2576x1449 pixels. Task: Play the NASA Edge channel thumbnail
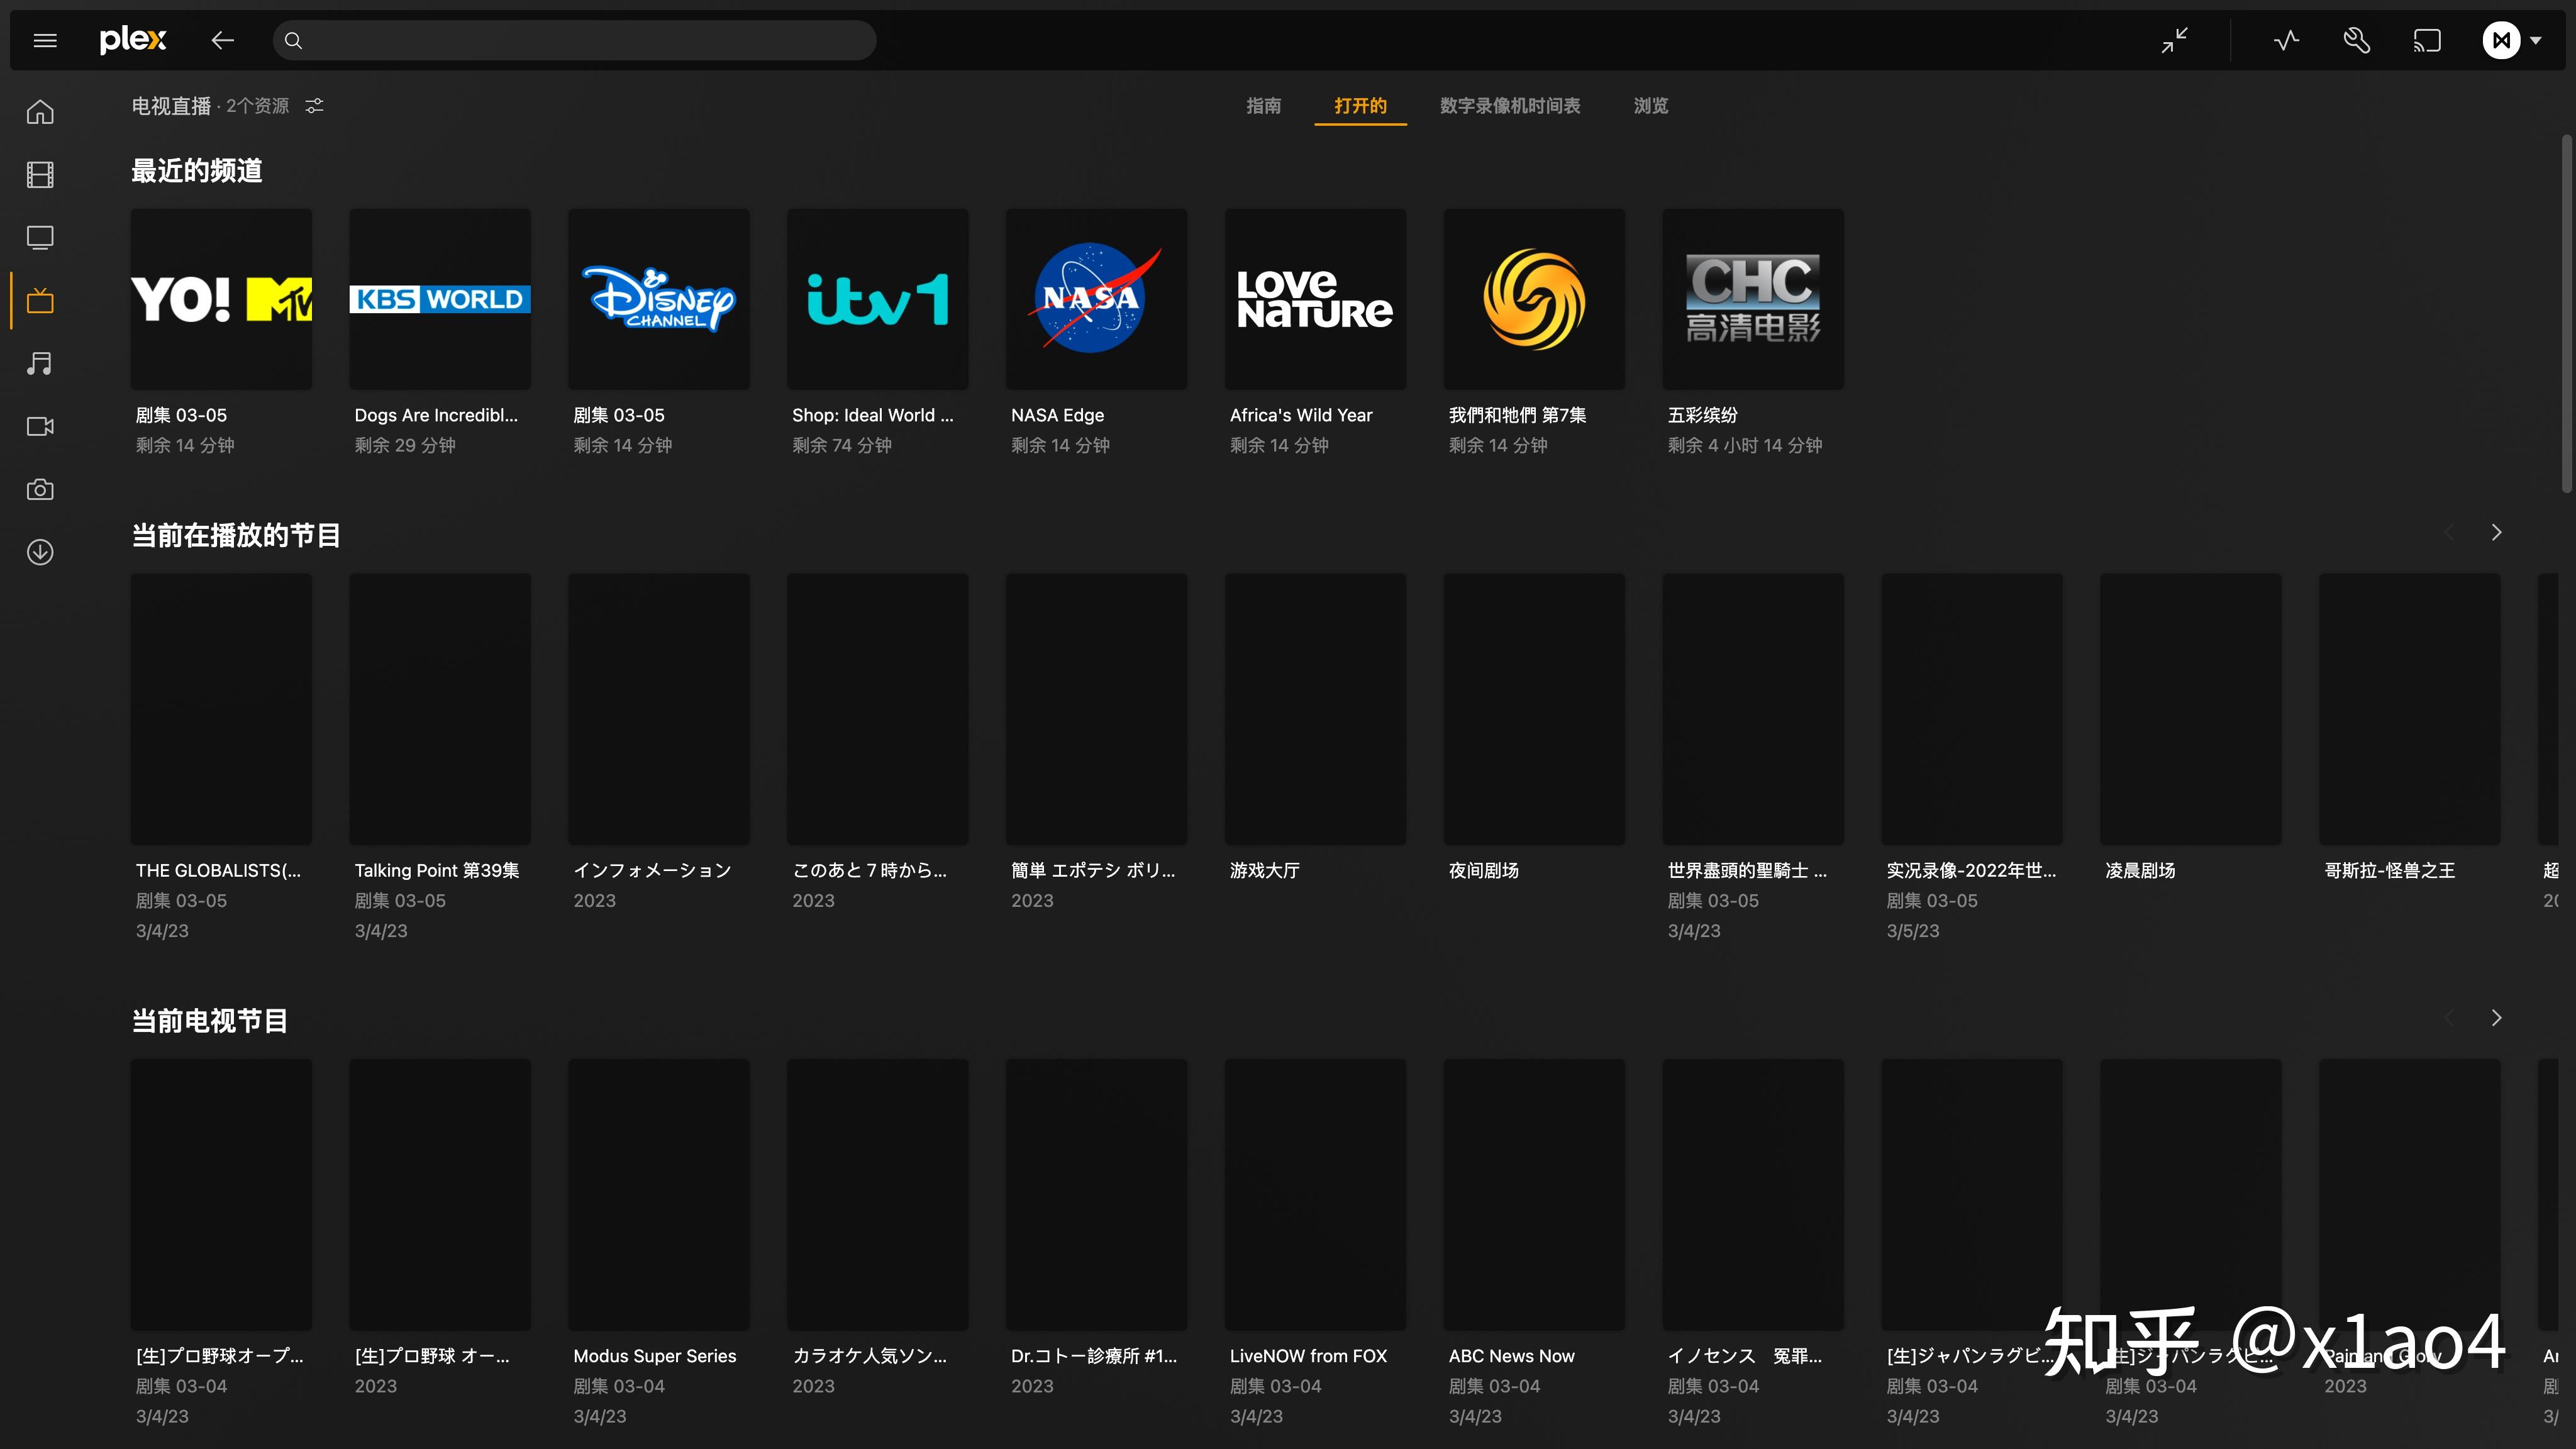[1096, 298]
